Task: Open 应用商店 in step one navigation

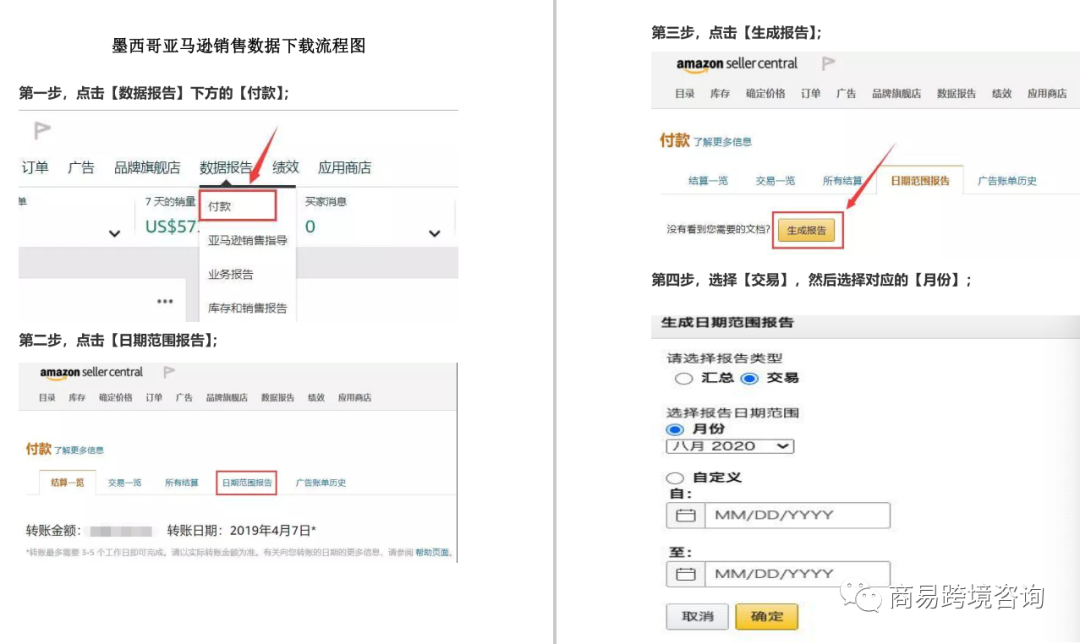Action: point(344,167)
